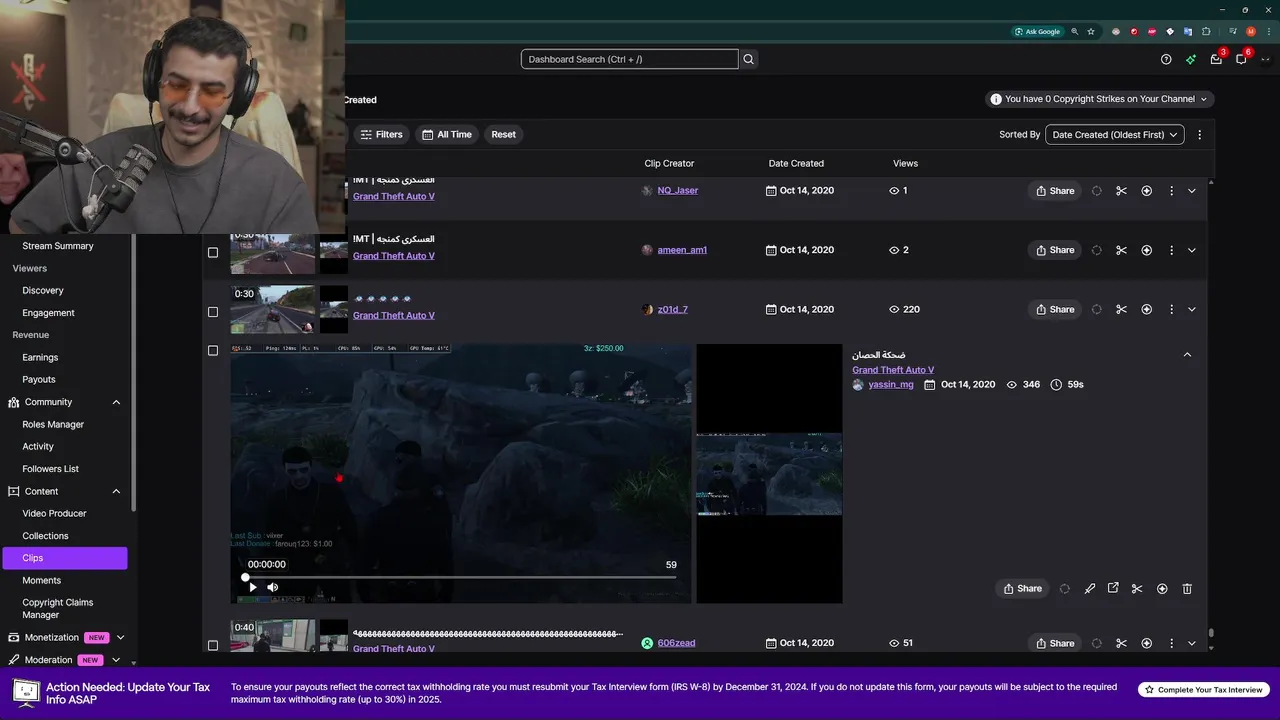Open Earnings page in sidebar

click(x=40, y=357)
